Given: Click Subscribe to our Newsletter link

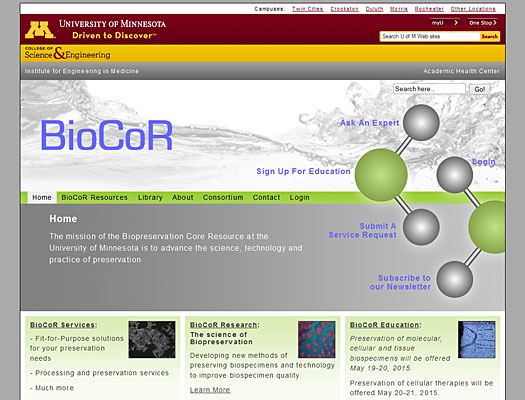Looking at the screenshot, I should [x=400, y=282].
